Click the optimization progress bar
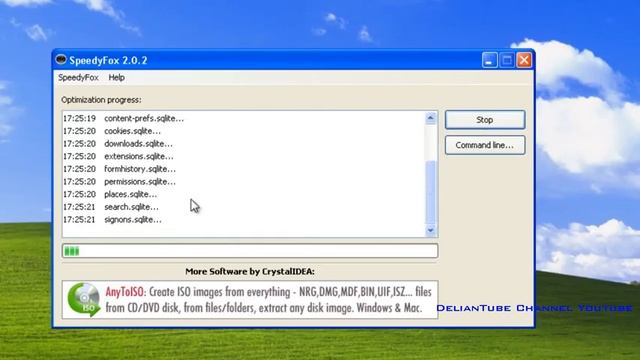640x360 pixels. click(250, 251)
